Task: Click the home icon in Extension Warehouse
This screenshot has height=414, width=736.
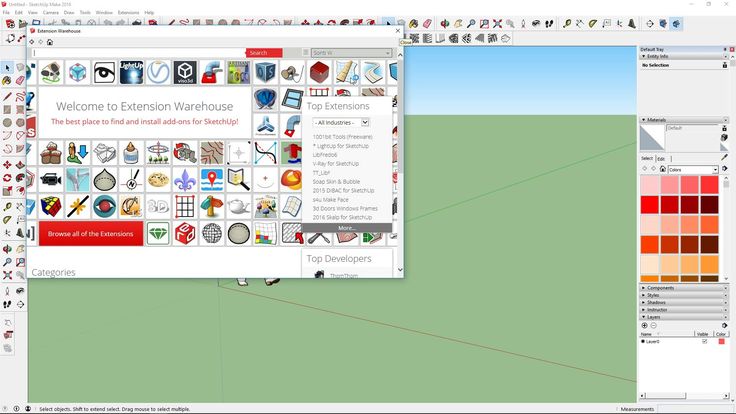Action: tap(50, 42)
